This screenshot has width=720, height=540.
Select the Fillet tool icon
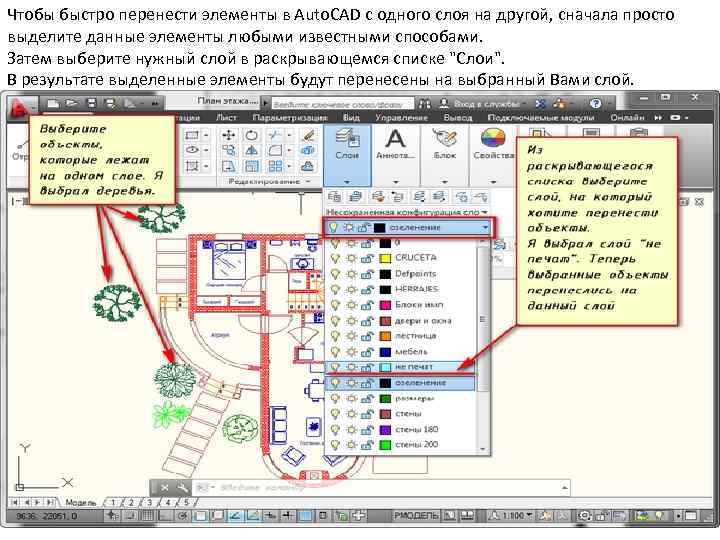point(276,151)
